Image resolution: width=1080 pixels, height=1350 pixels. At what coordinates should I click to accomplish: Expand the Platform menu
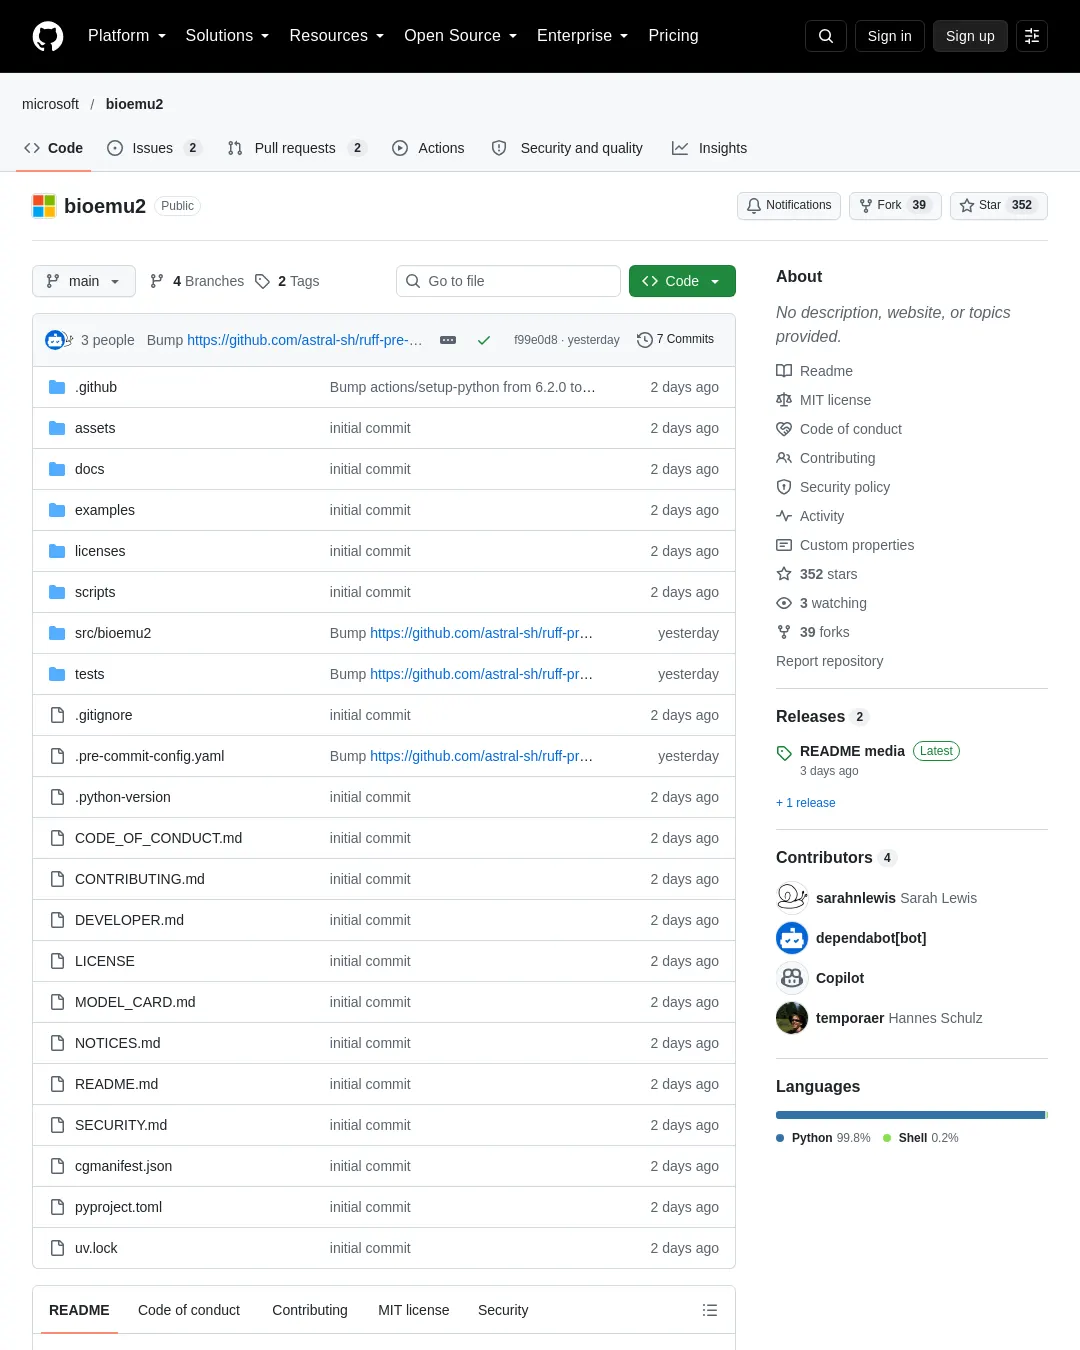click(127, 36)
